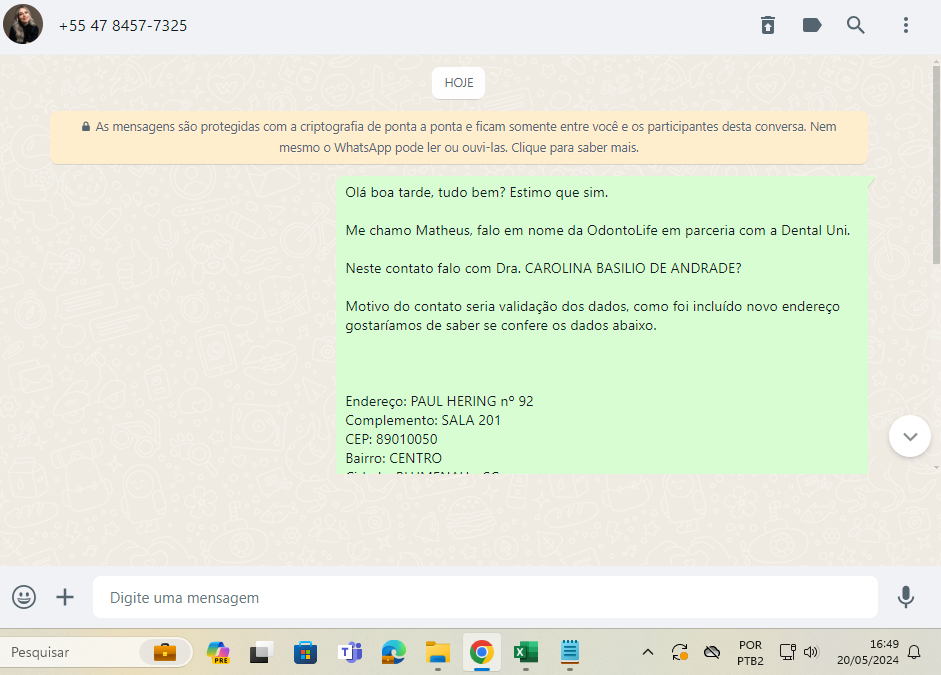Image resolution: width=941 pixels, height=675 pixels.
Task: Open the emoji picker
Action: pos(24,597)
